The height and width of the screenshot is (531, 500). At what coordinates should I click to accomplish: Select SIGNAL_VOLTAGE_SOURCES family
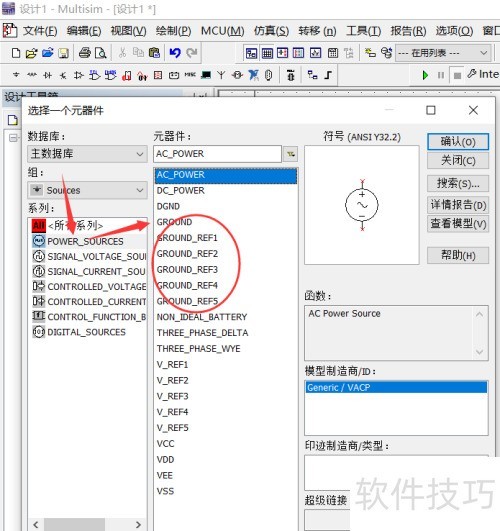88,256
